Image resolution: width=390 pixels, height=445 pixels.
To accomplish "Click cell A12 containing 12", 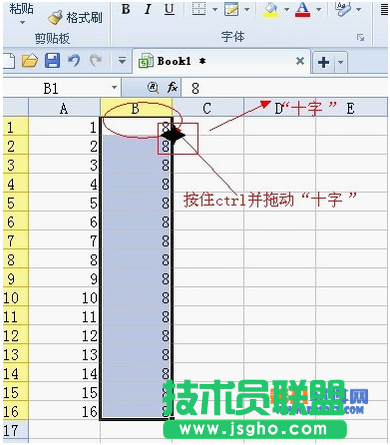I will [64, 335].
